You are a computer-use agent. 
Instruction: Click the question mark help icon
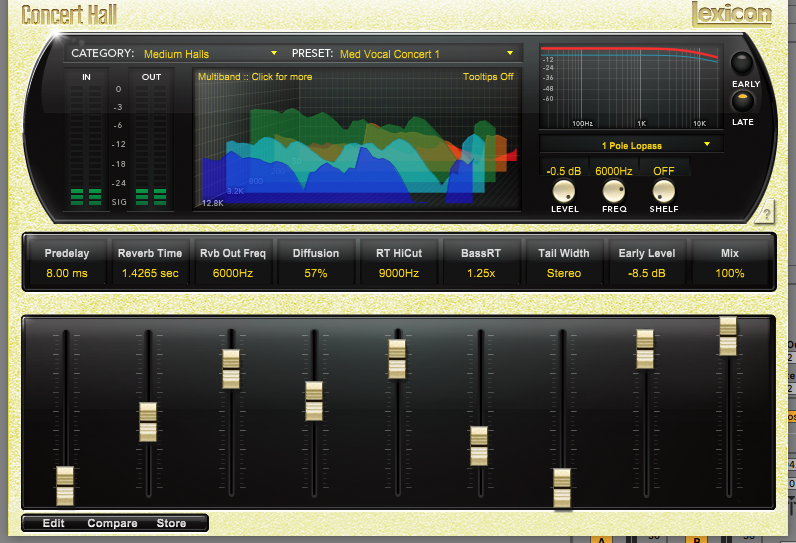765,212
